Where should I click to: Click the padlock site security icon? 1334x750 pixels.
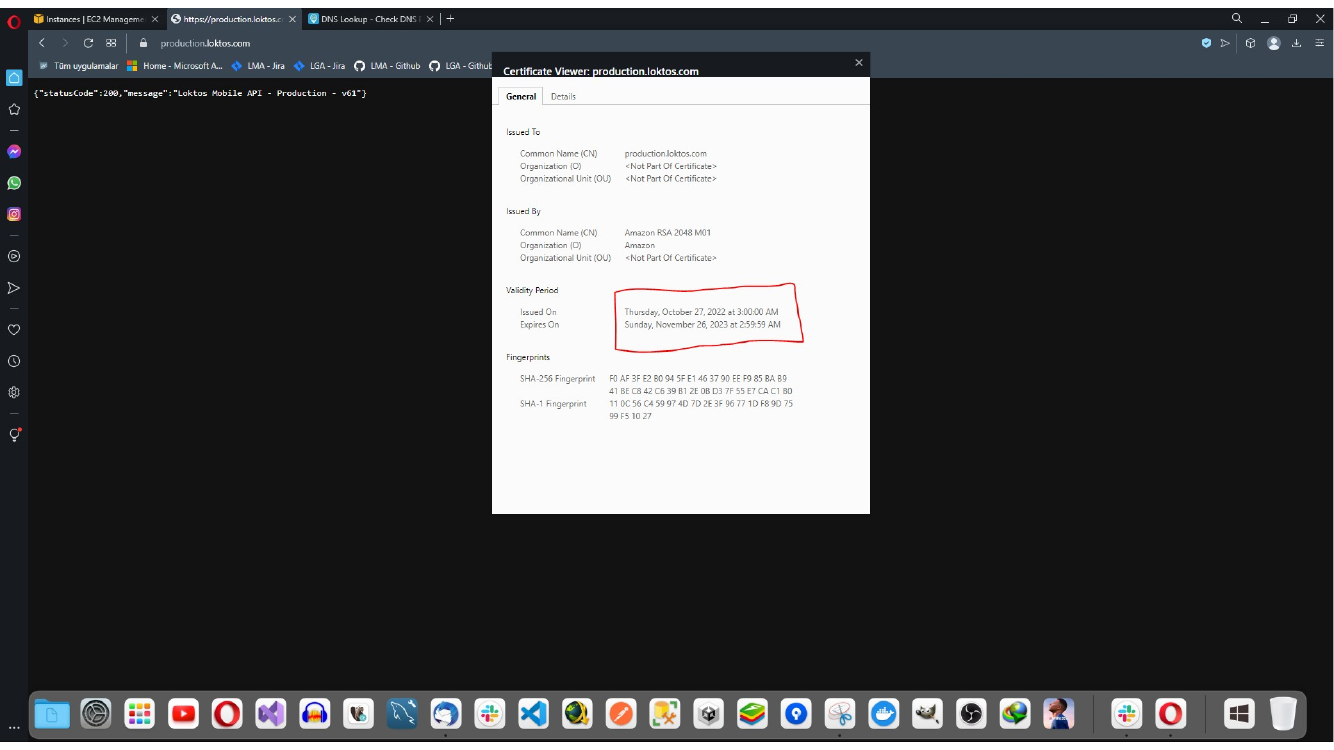143,43
